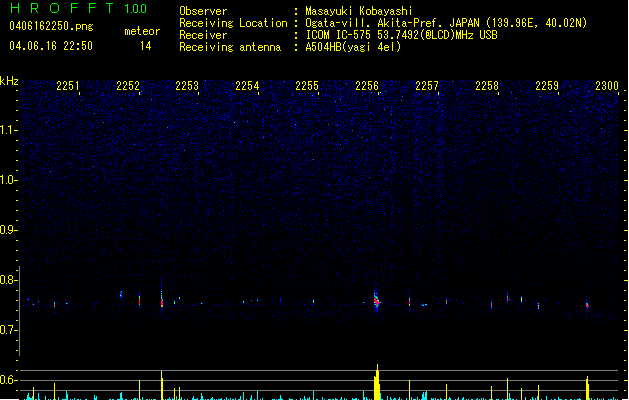Click the 'meteor' label
The height and width of the screenshot is (400, 629).
(142, 31)
